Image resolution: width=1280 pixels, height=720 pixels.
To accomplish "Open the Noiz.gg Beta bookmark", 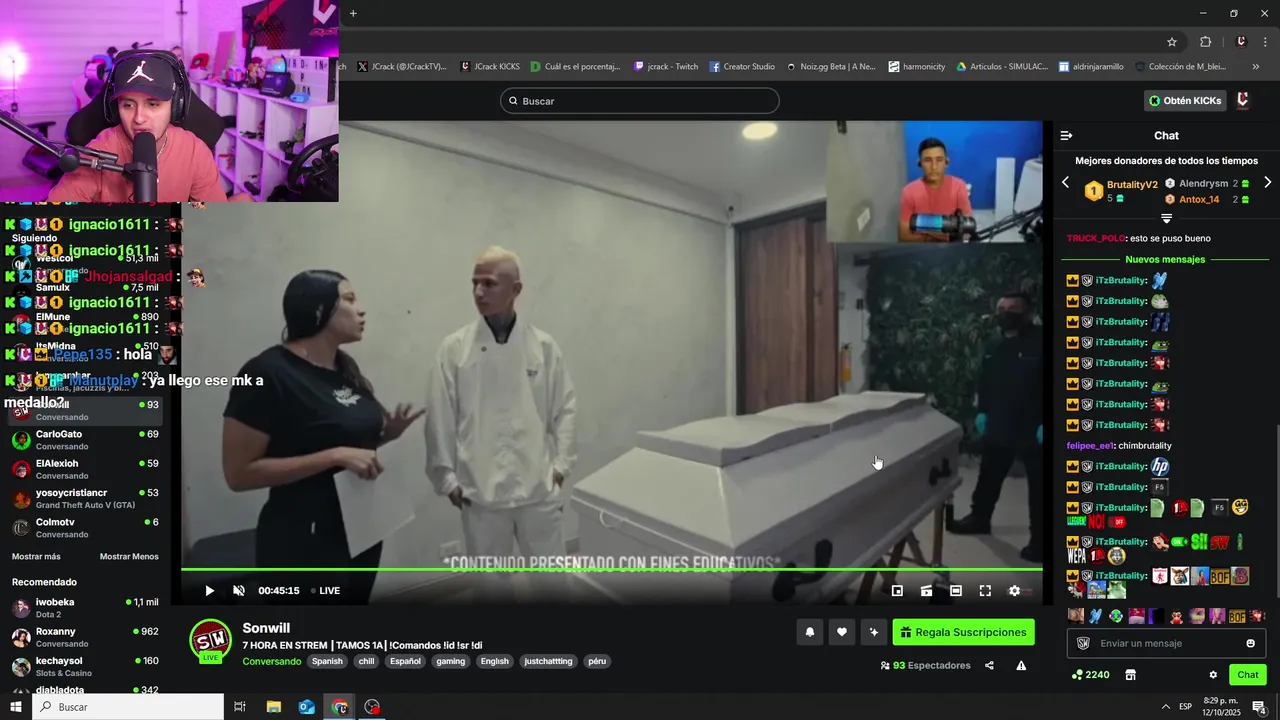I will point(831,67).
